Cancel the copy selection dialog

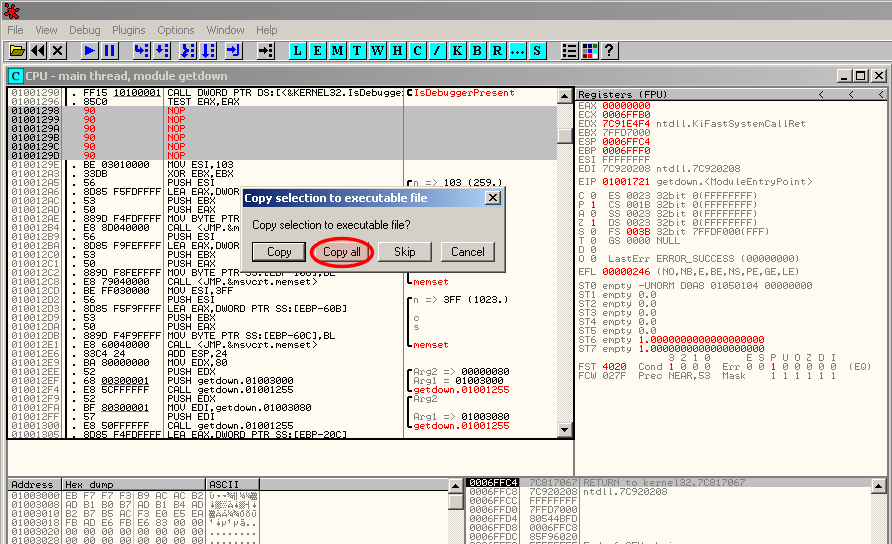[x=467, y=252]
